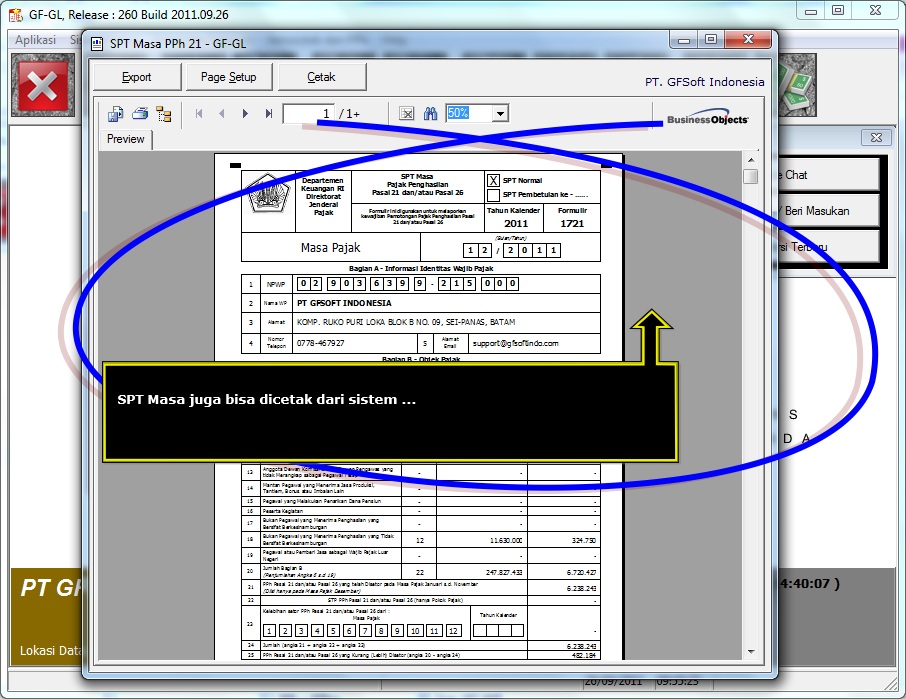Click PT. GFSoft Indonesia label at top right
This screenshot has width=906, height=699.
(x=704, y=82)
